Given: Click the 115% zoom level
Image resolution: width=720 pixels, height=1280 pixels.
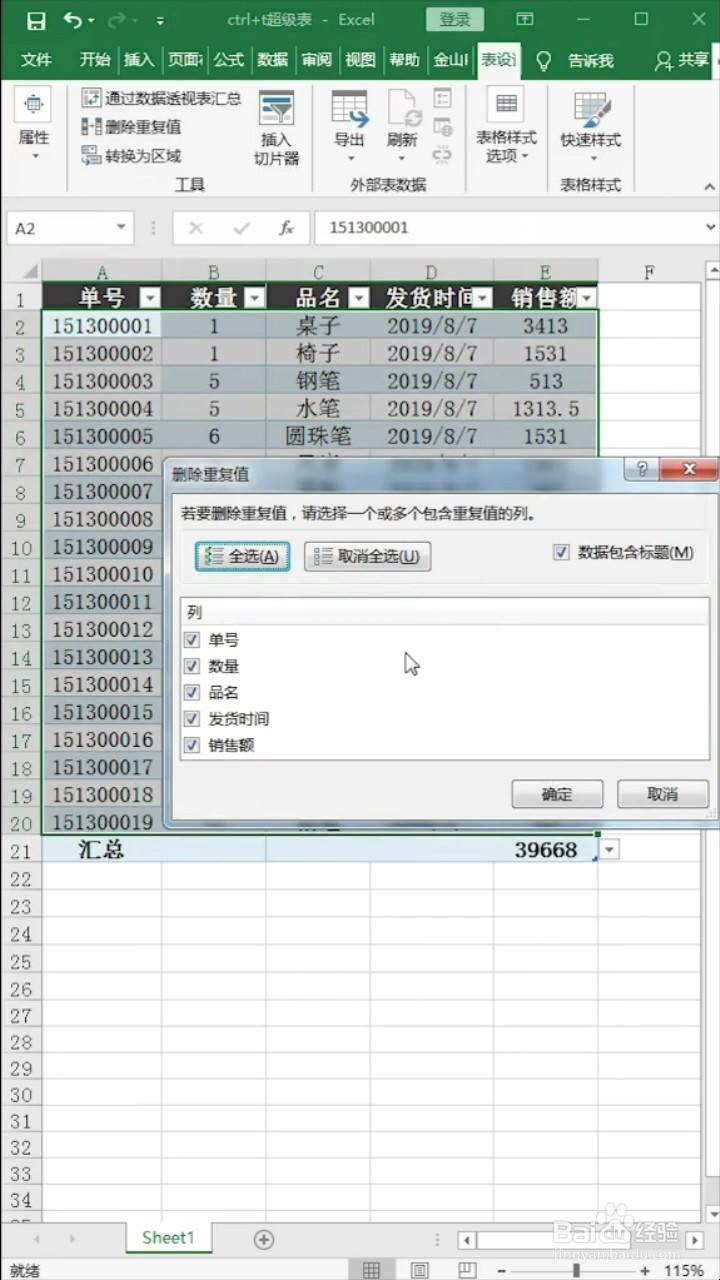Looking at the screenshot, I should (685, 1270).
